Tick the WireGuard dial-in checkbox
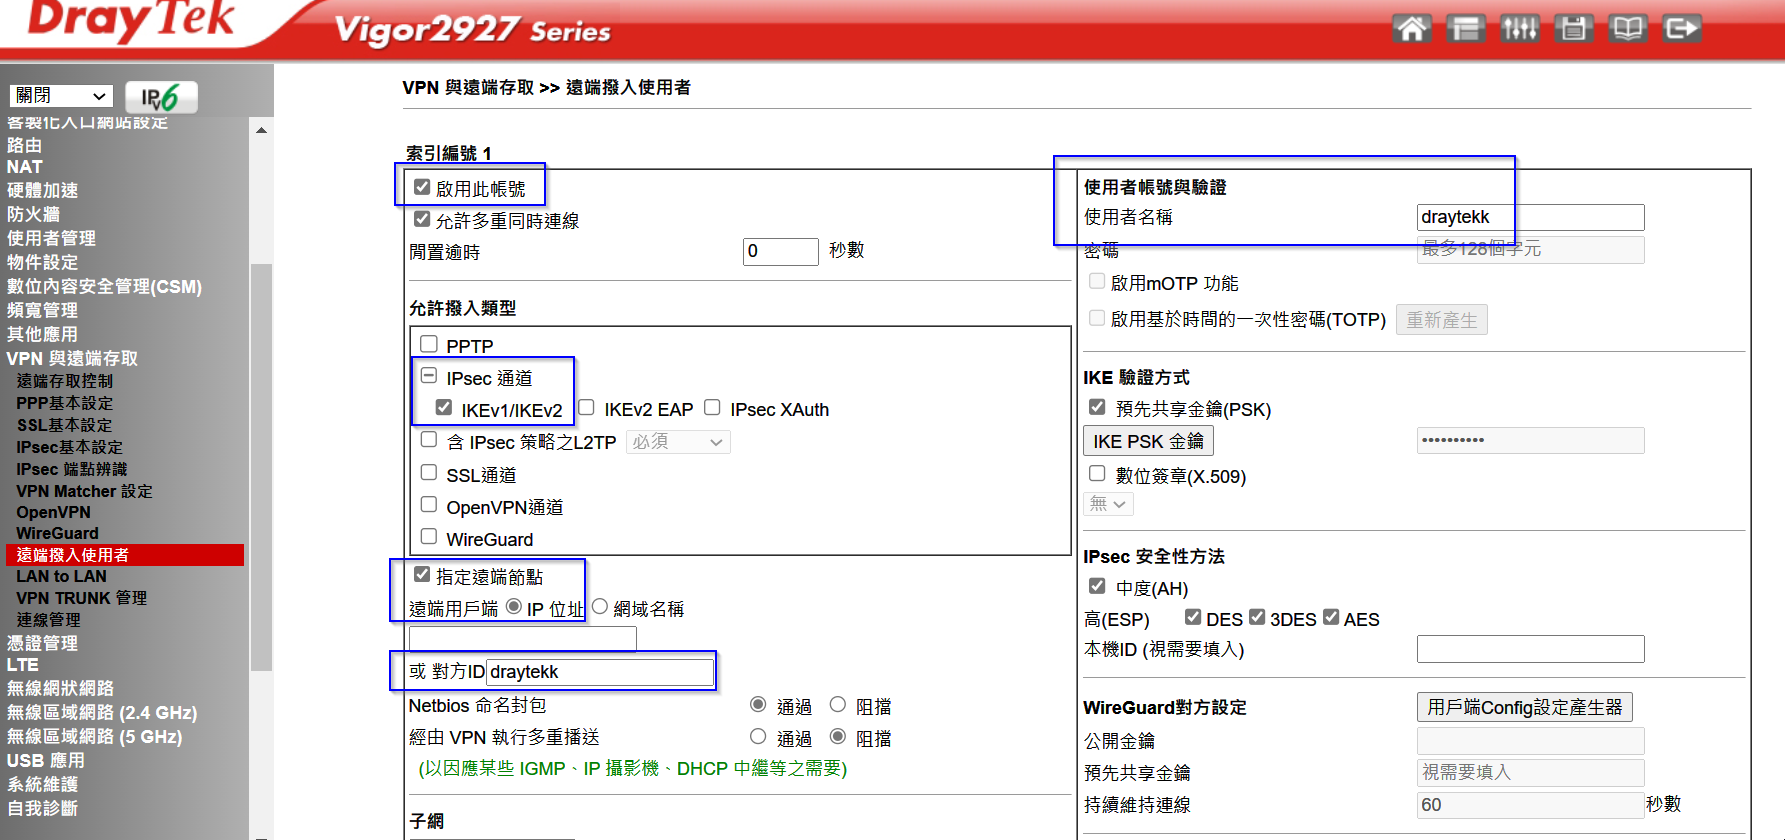The height and width of the screenshot is (840, 1785). [x=429, y=537]
